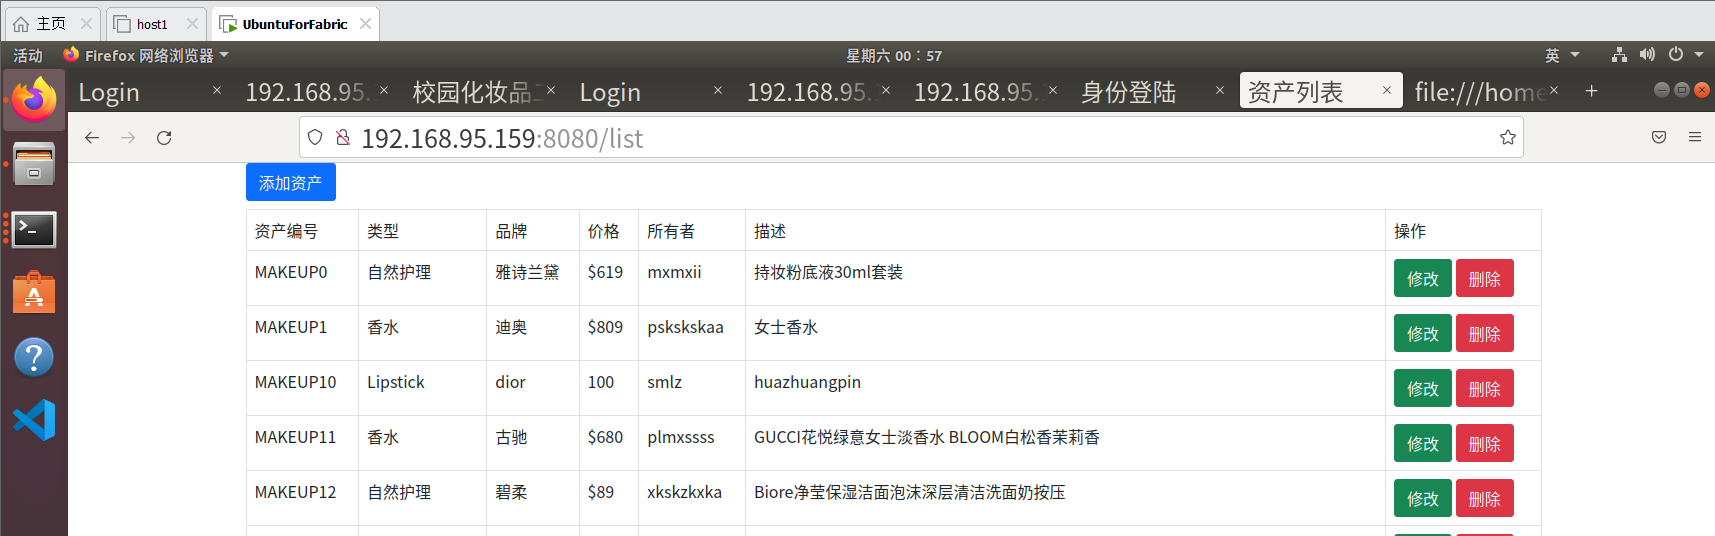
Task: Show insecure connection lock info
Action: (x=343, y=137)
